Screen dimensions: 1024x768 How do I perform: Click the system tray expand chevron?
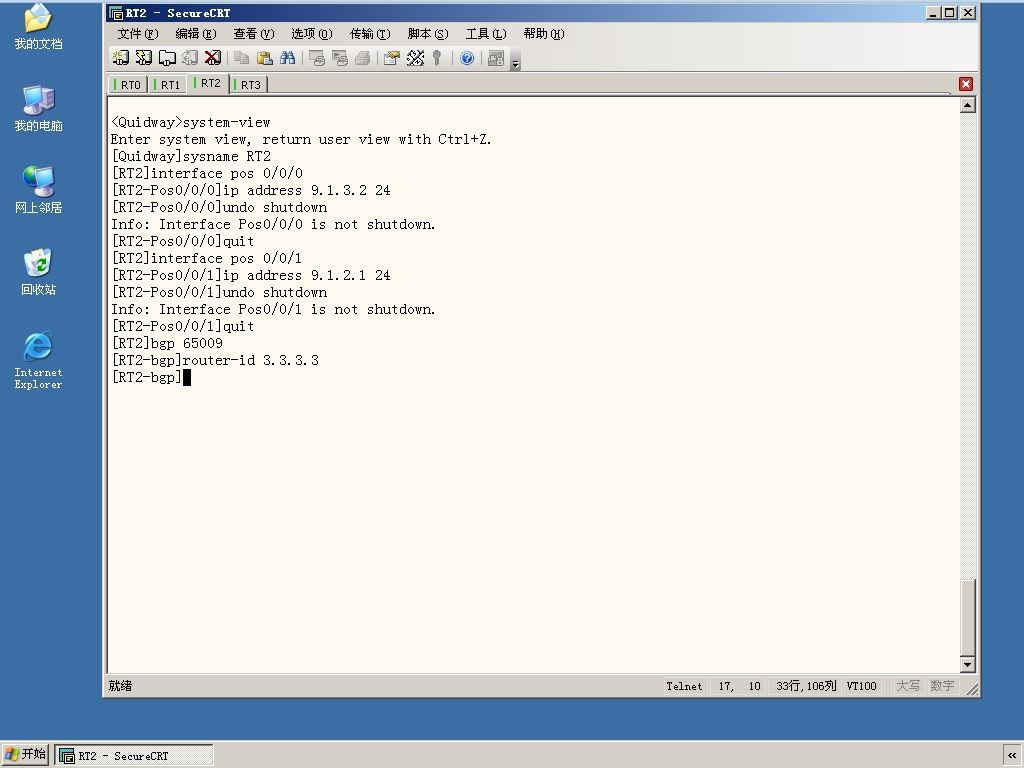(1012, 756)
